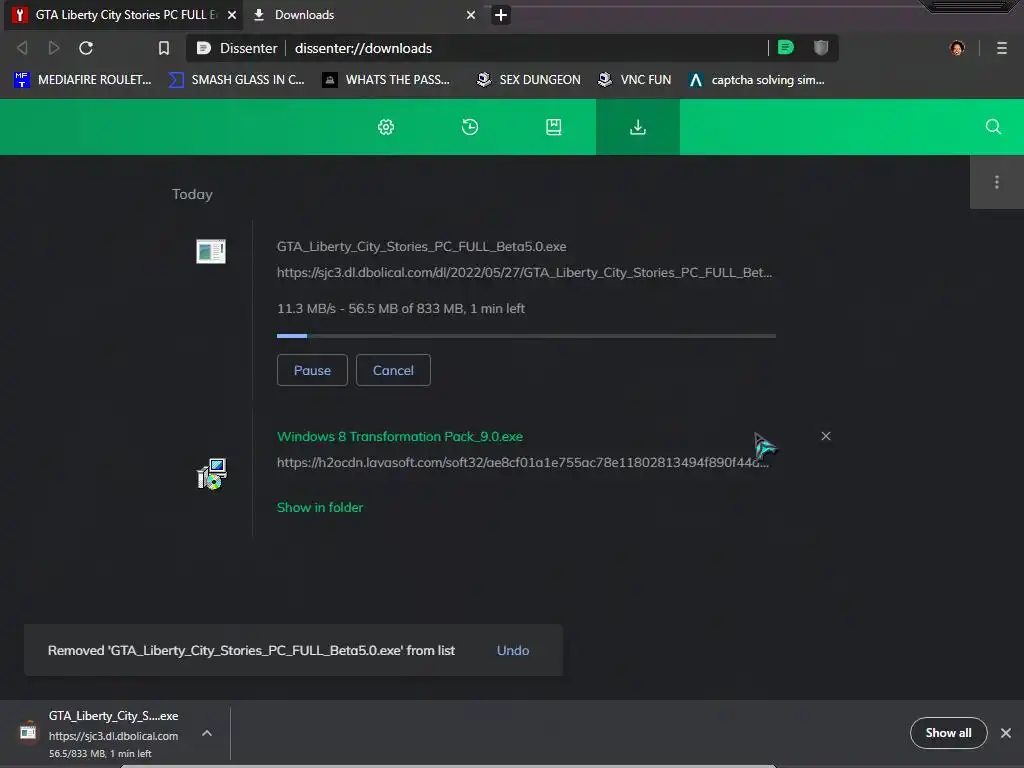Click the Dissenter site label in address bar

tap(237, 48)
